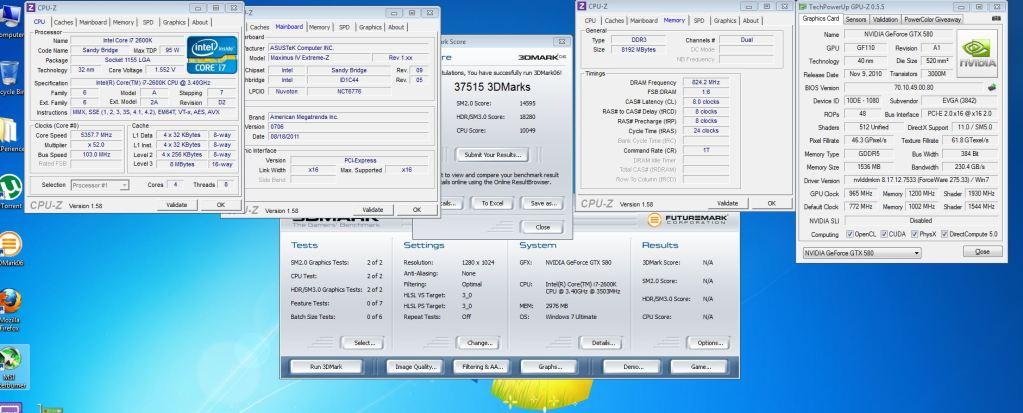
Task: Click Validate in CPU-Z Memory window
Action: [727, 204]
